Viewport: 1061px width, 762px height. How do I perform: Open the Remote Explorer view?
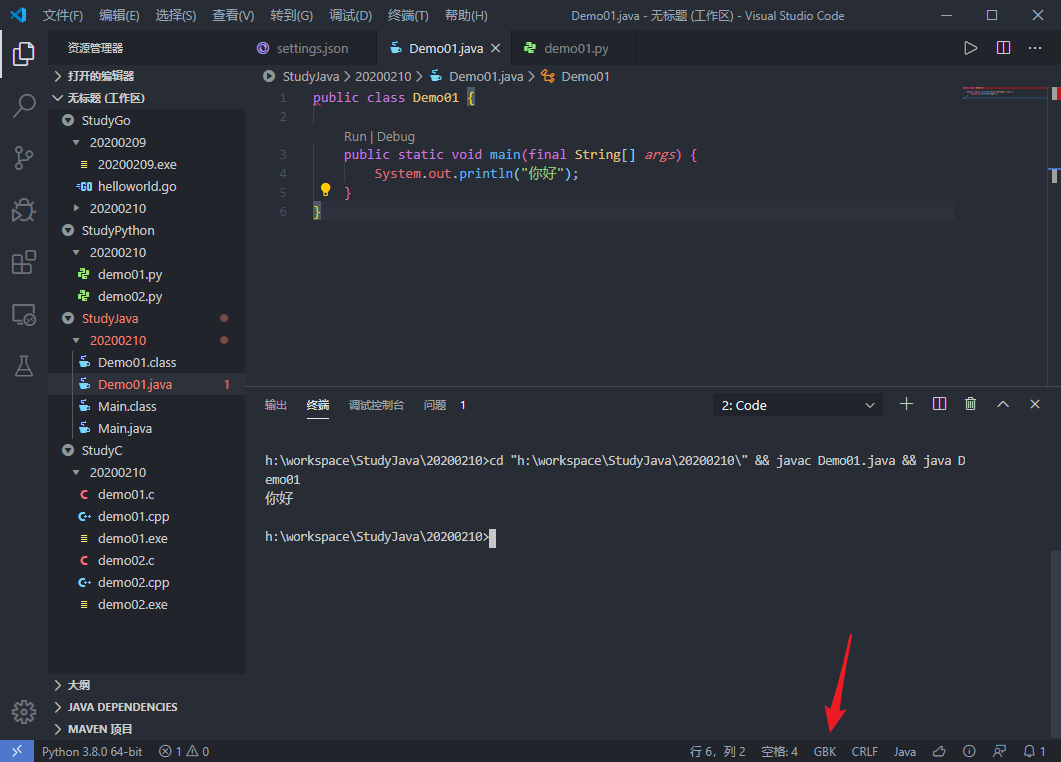click(x=23, y=314)
